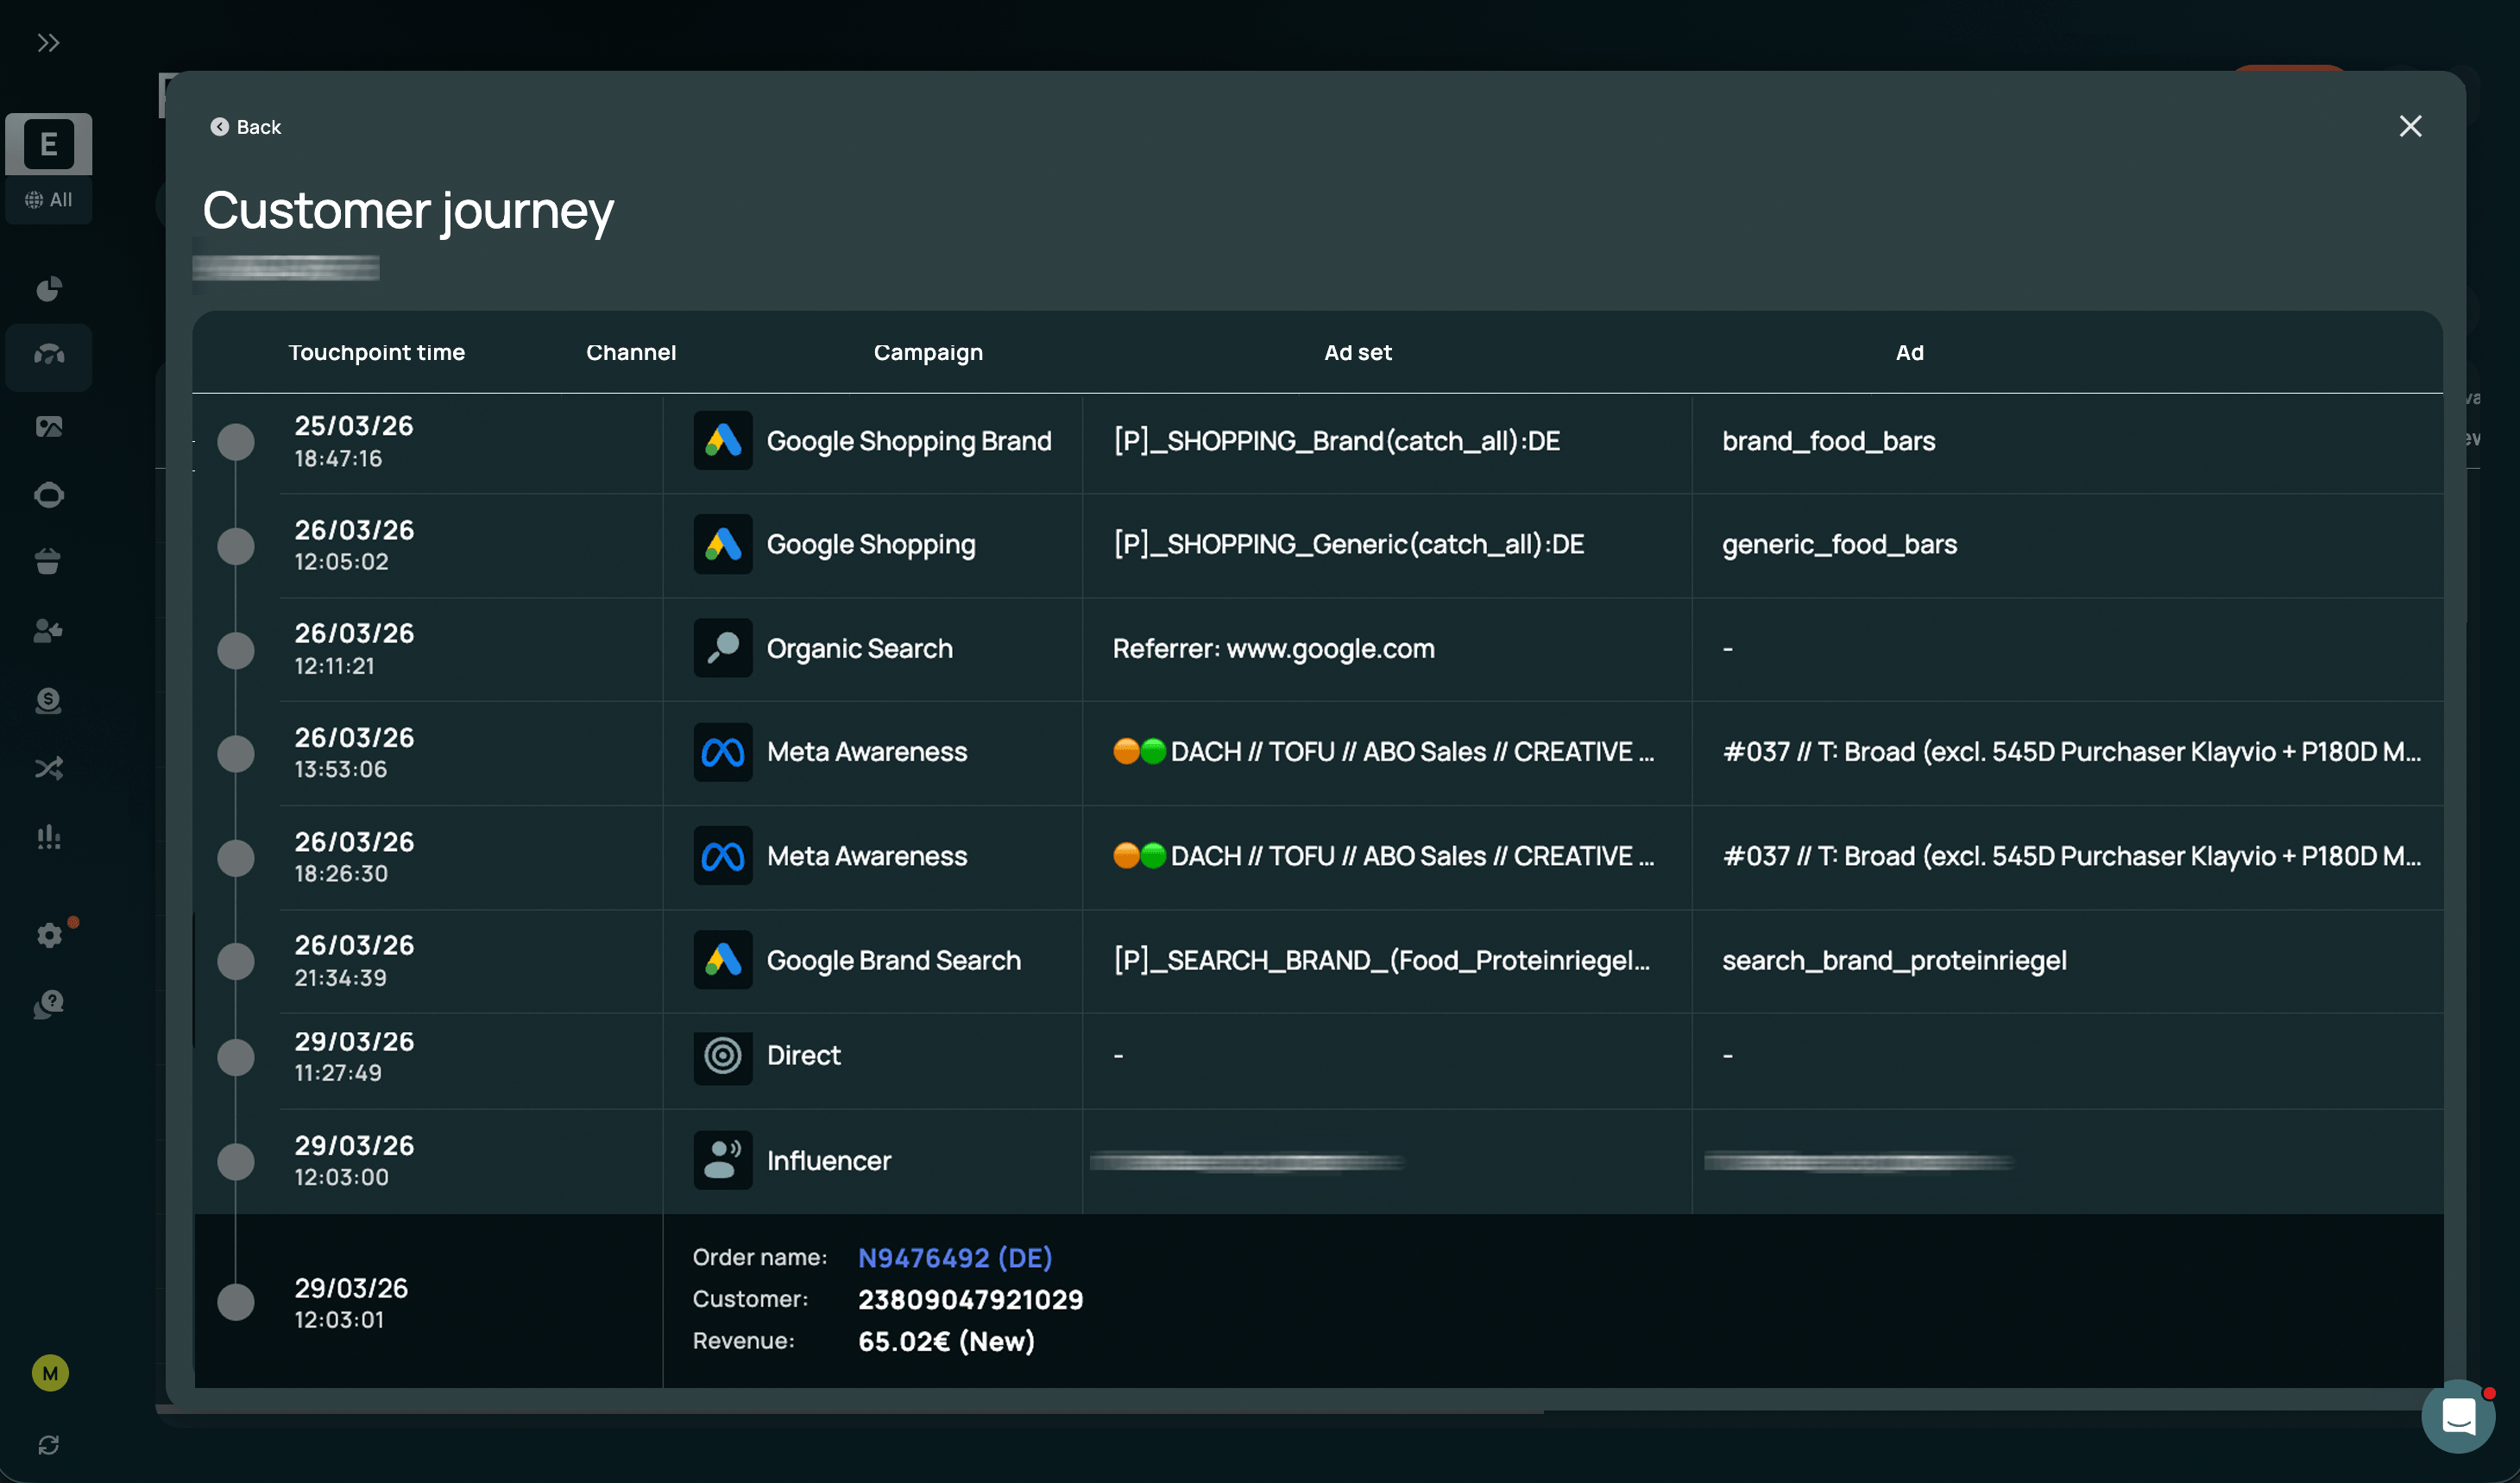Click the Direct campaign name

pos(804,1055)
